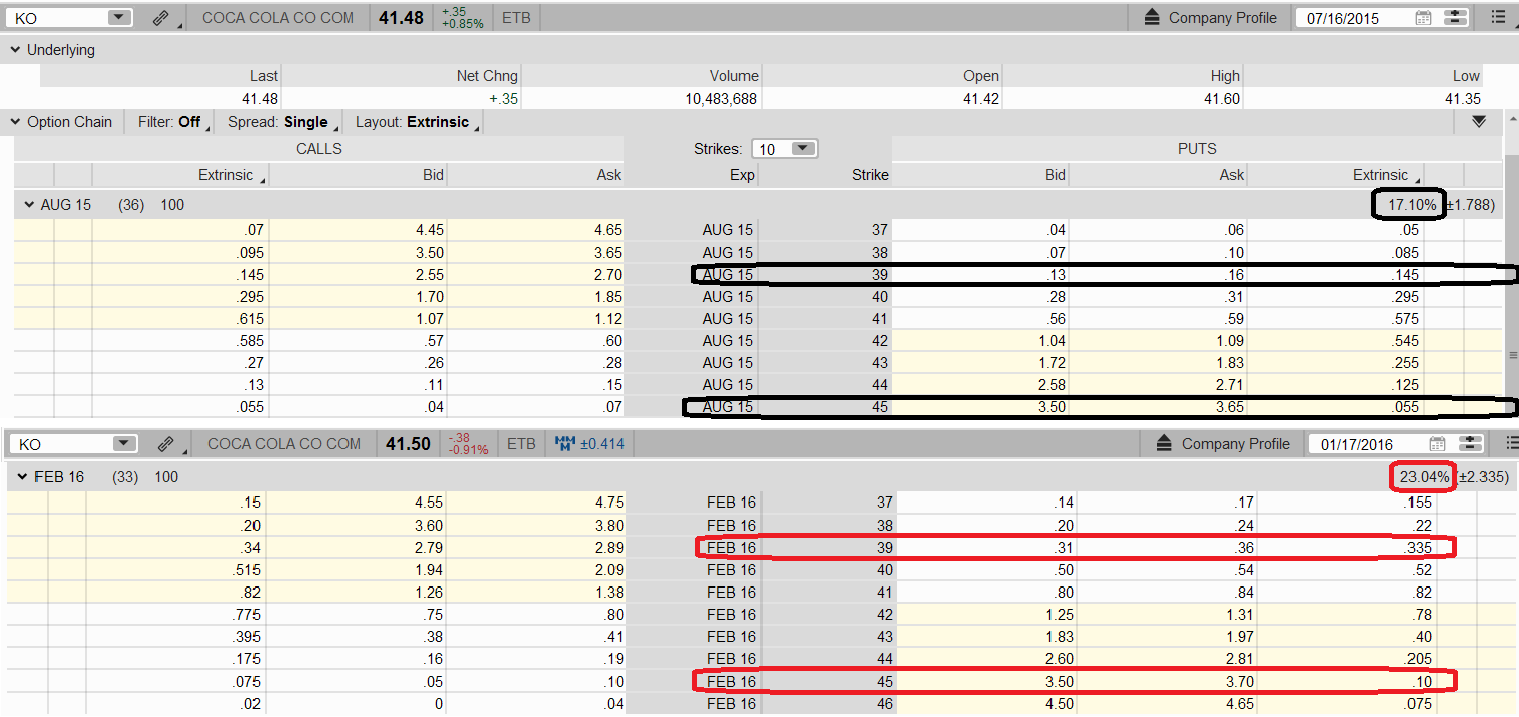Click the ETB label next to 41.50
Screen dimensions: 1519x717
coord(521,444)
